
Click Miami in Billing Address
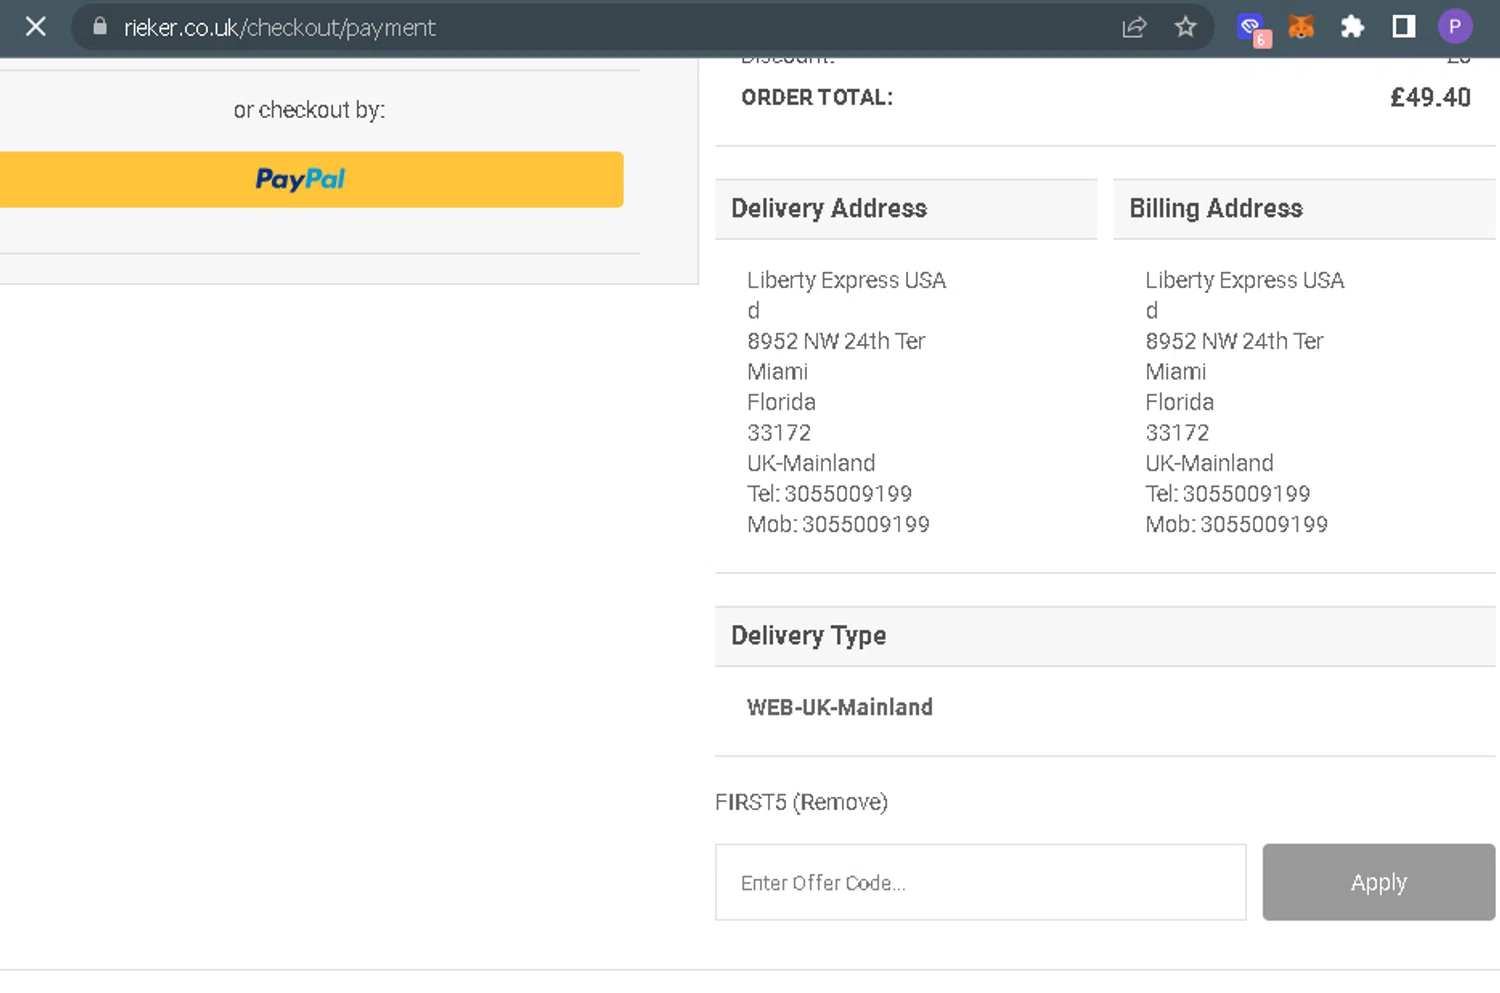click(1175, 372)
